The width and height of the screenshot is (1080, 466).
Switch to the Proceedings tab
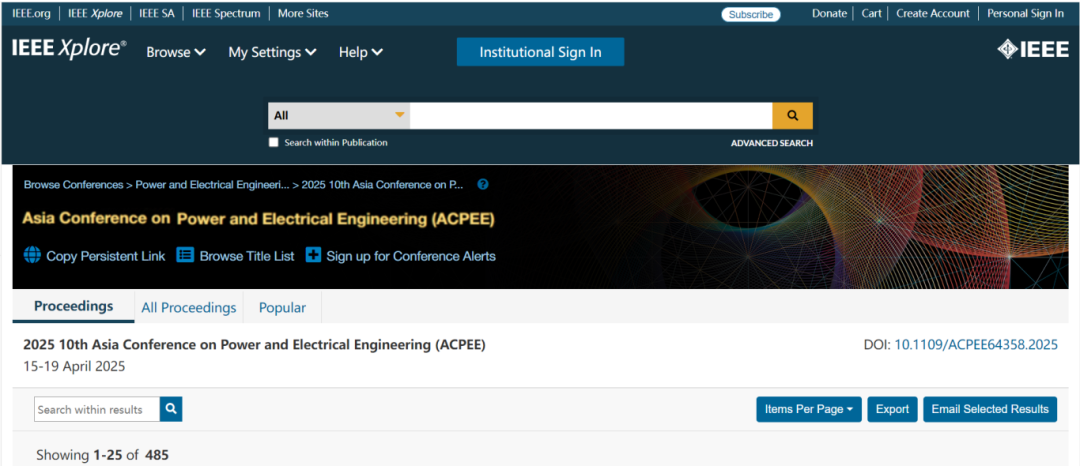click(x=74, y=306)
